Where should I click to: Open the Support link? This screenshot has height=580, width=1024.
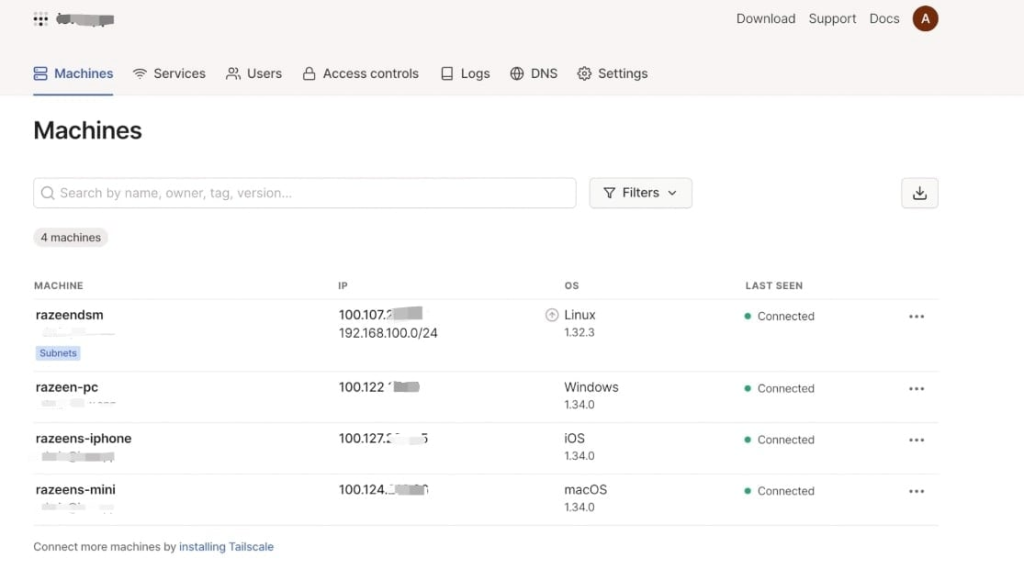[832, 19]
